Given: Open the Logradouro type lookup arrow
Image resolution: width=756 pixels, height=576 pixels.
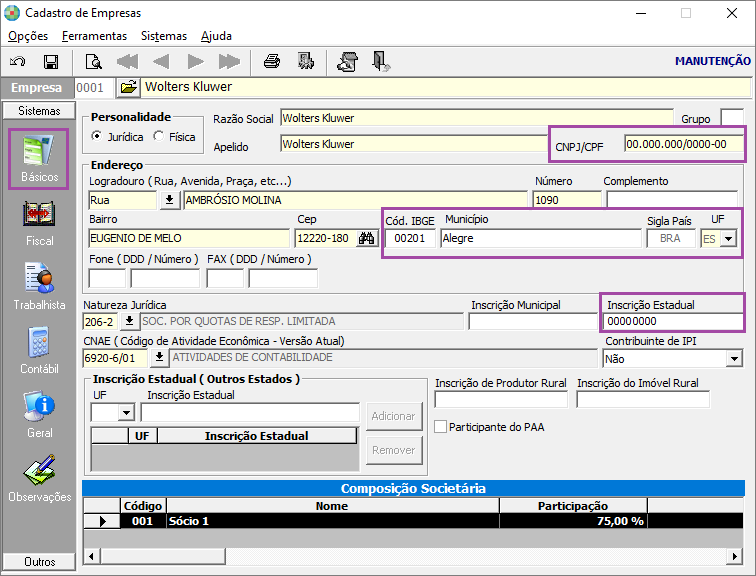Looking at the screenshot, I should pos(169,200).
